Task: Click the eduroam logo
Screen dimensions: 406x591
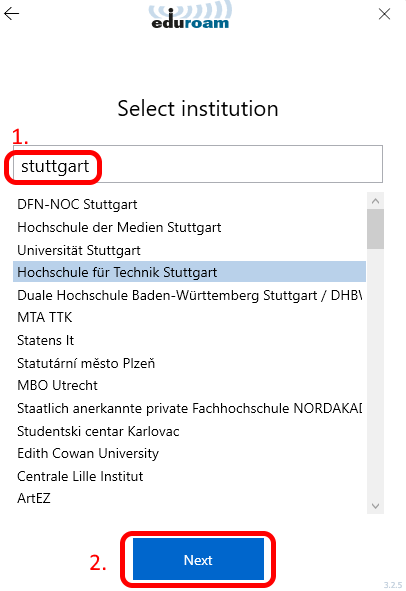Action: (190, 15)
